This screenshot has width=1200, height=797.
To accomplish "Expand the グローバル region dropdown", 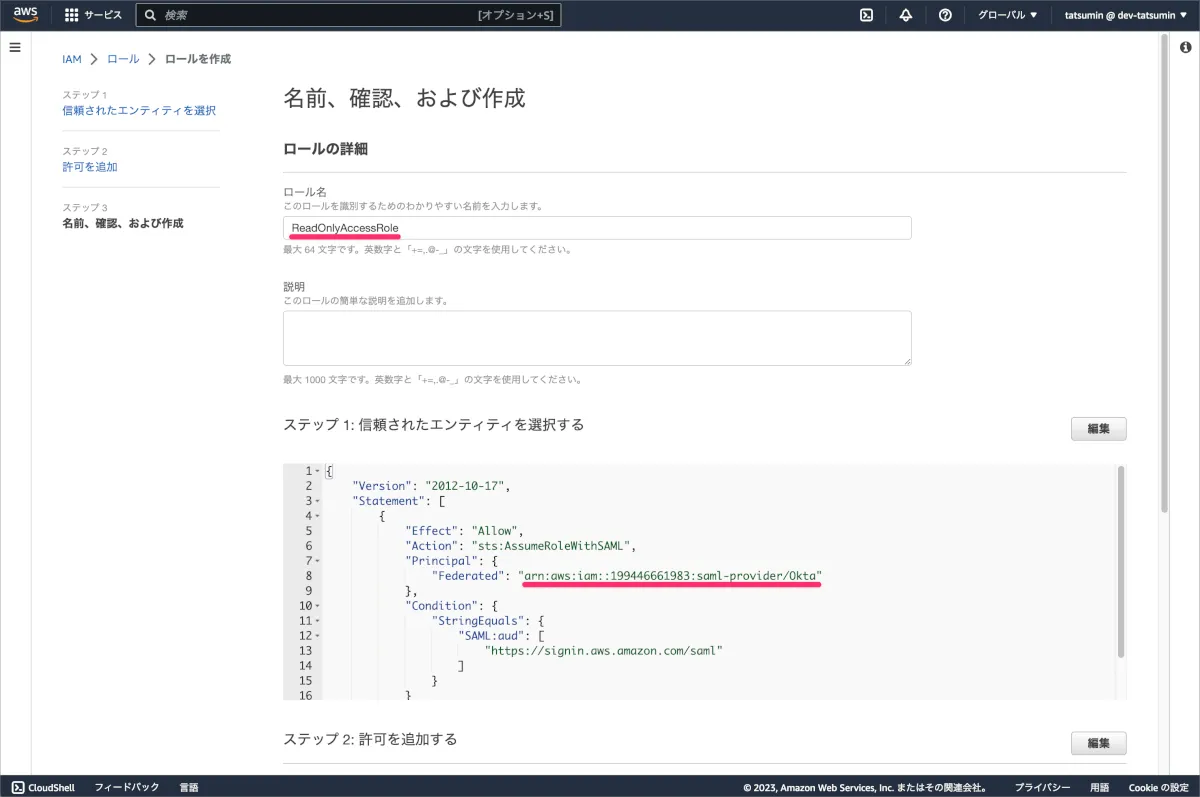I will click(x=1007, y=15).
